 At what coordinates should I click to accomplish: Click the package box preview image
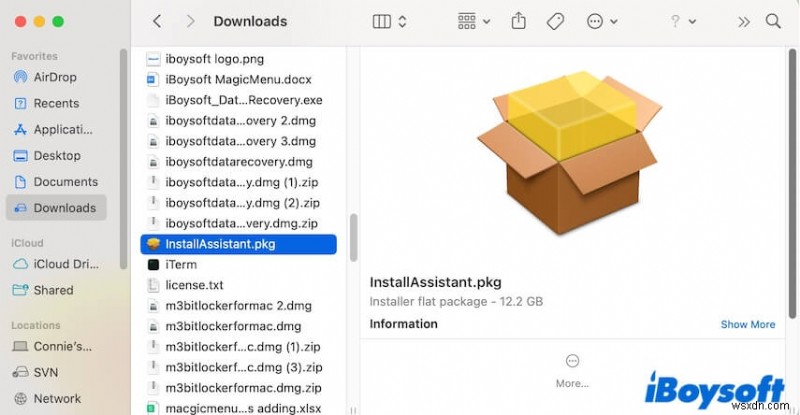(x=570, y=153)
